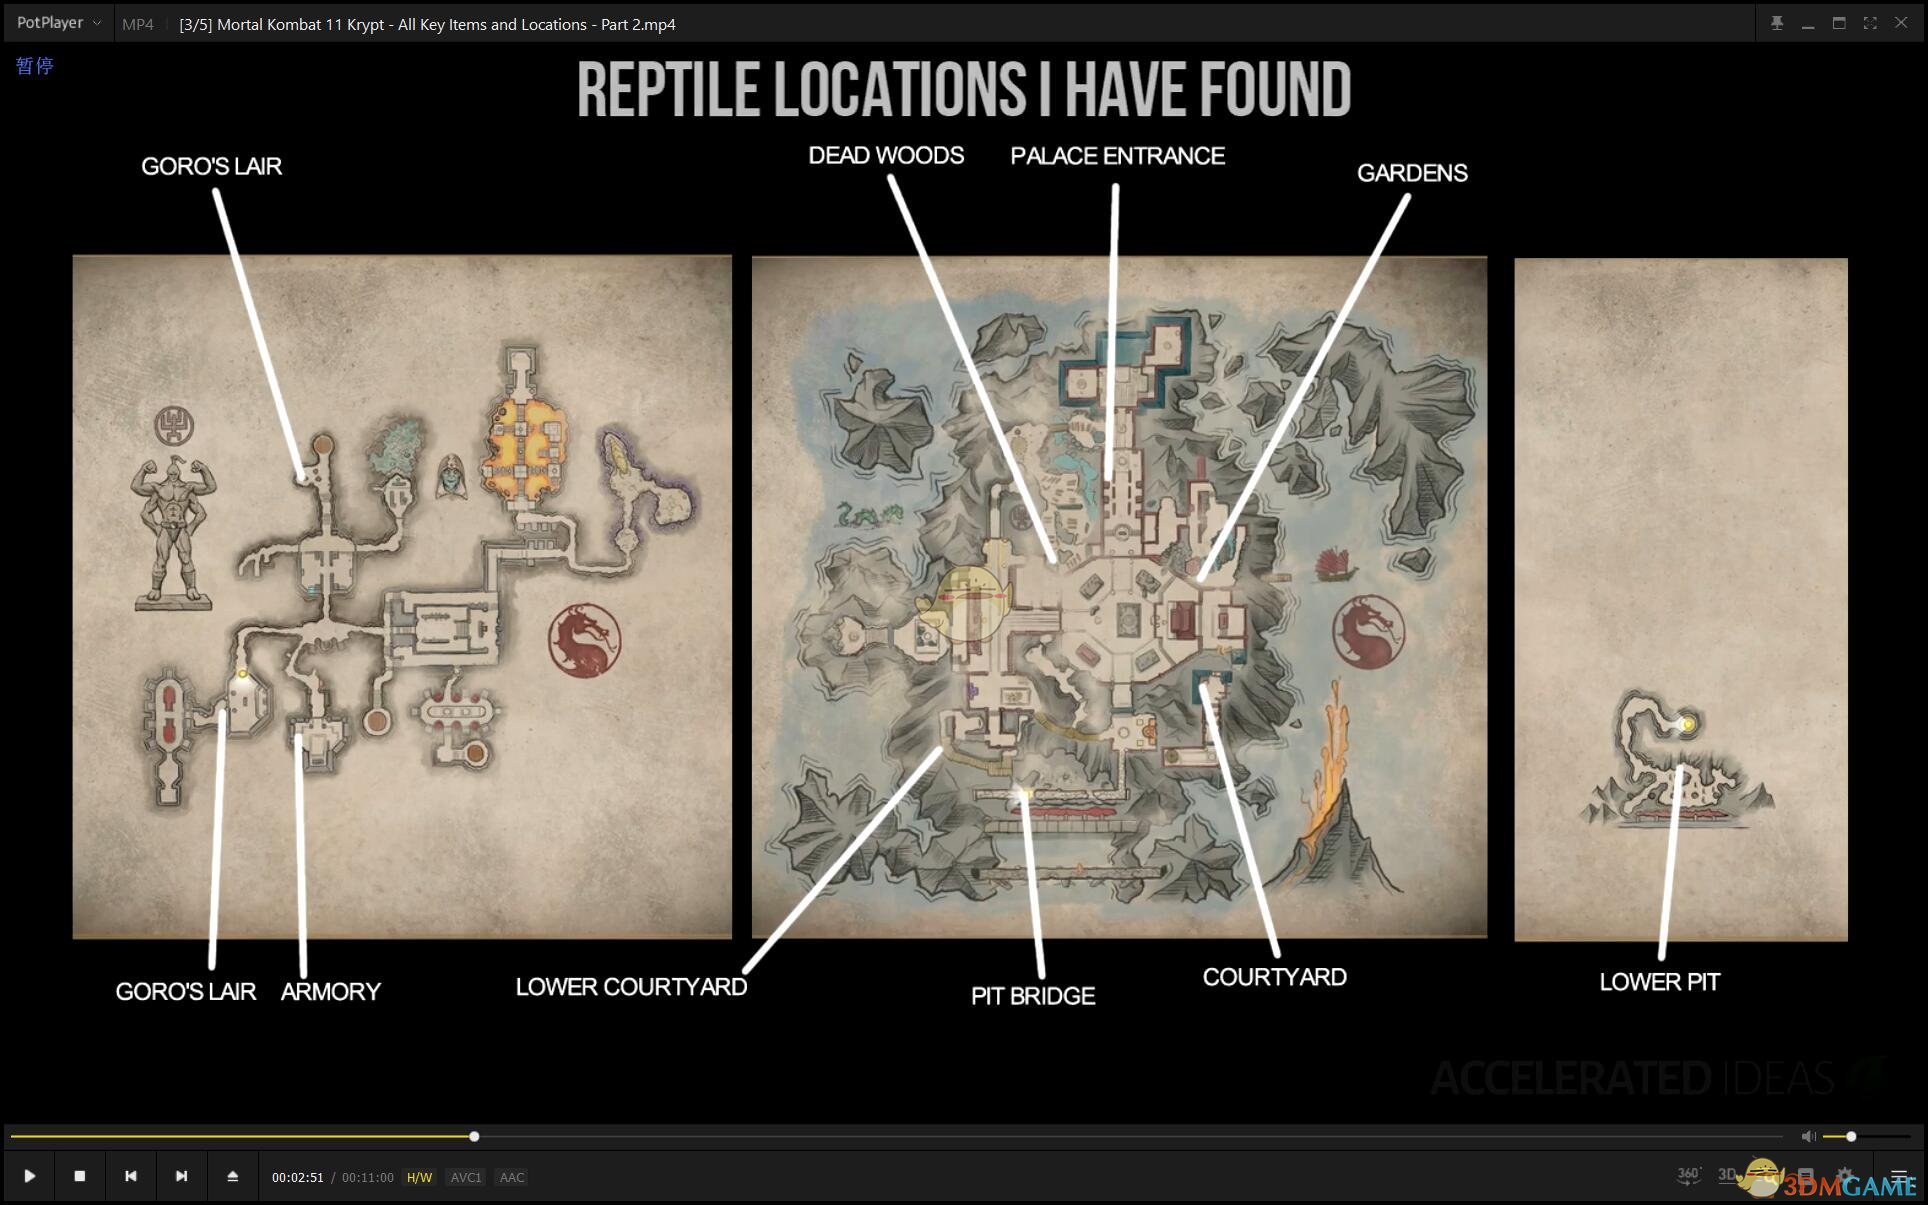The image size is (1928, 1205).
Task: Click the total duration 00:11:00
Action: pyautogui.click(x=367, y=1177)
